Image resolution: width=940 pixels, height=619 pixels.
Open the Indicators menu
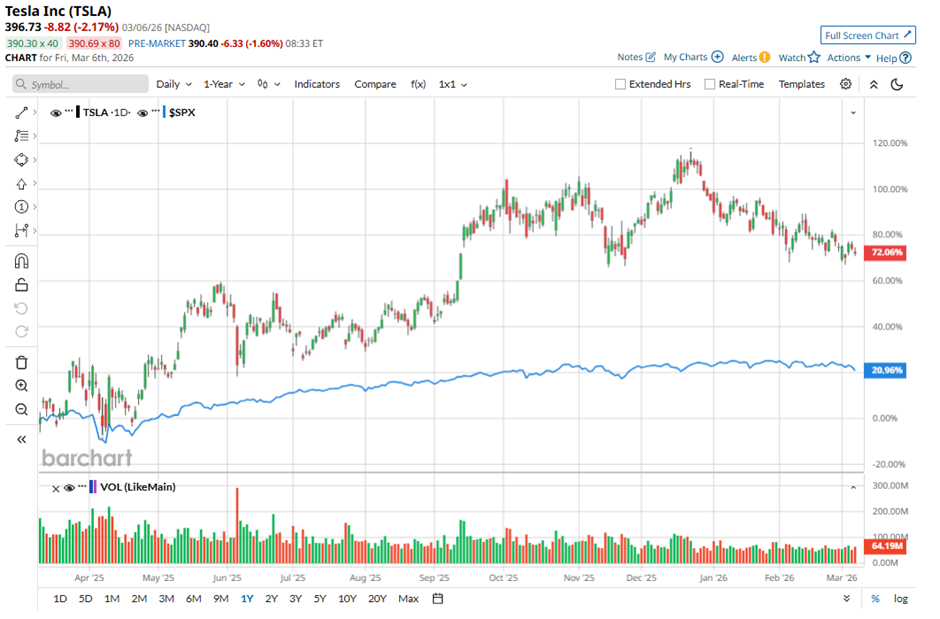(x=317, y=84)
